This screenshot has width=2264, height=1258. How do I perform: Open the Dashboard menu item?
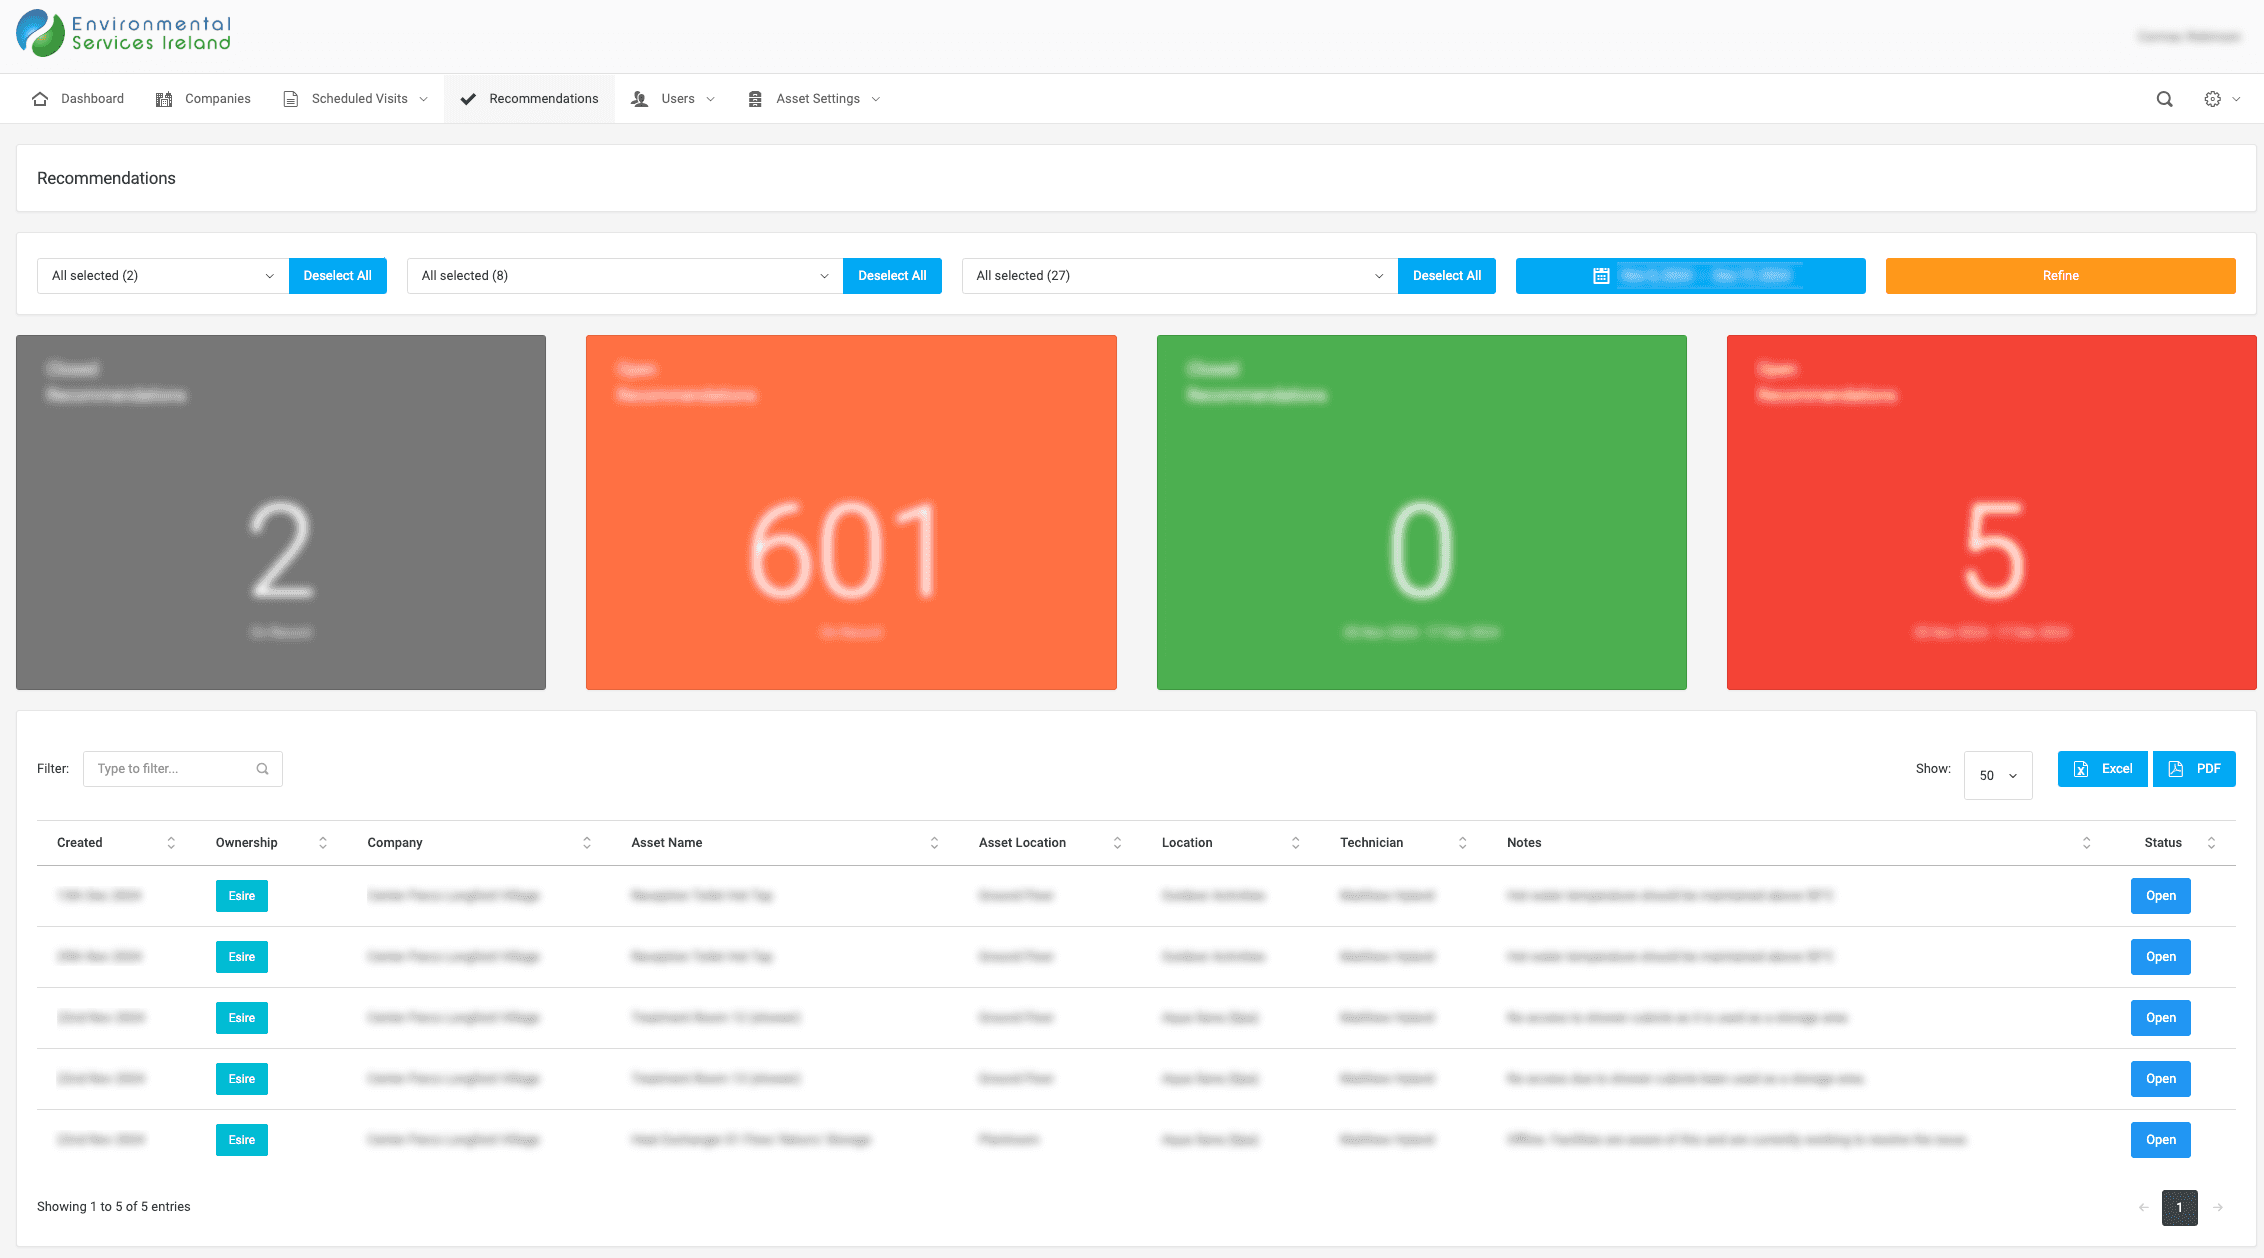pyautogui.click(x=78, y=99)
